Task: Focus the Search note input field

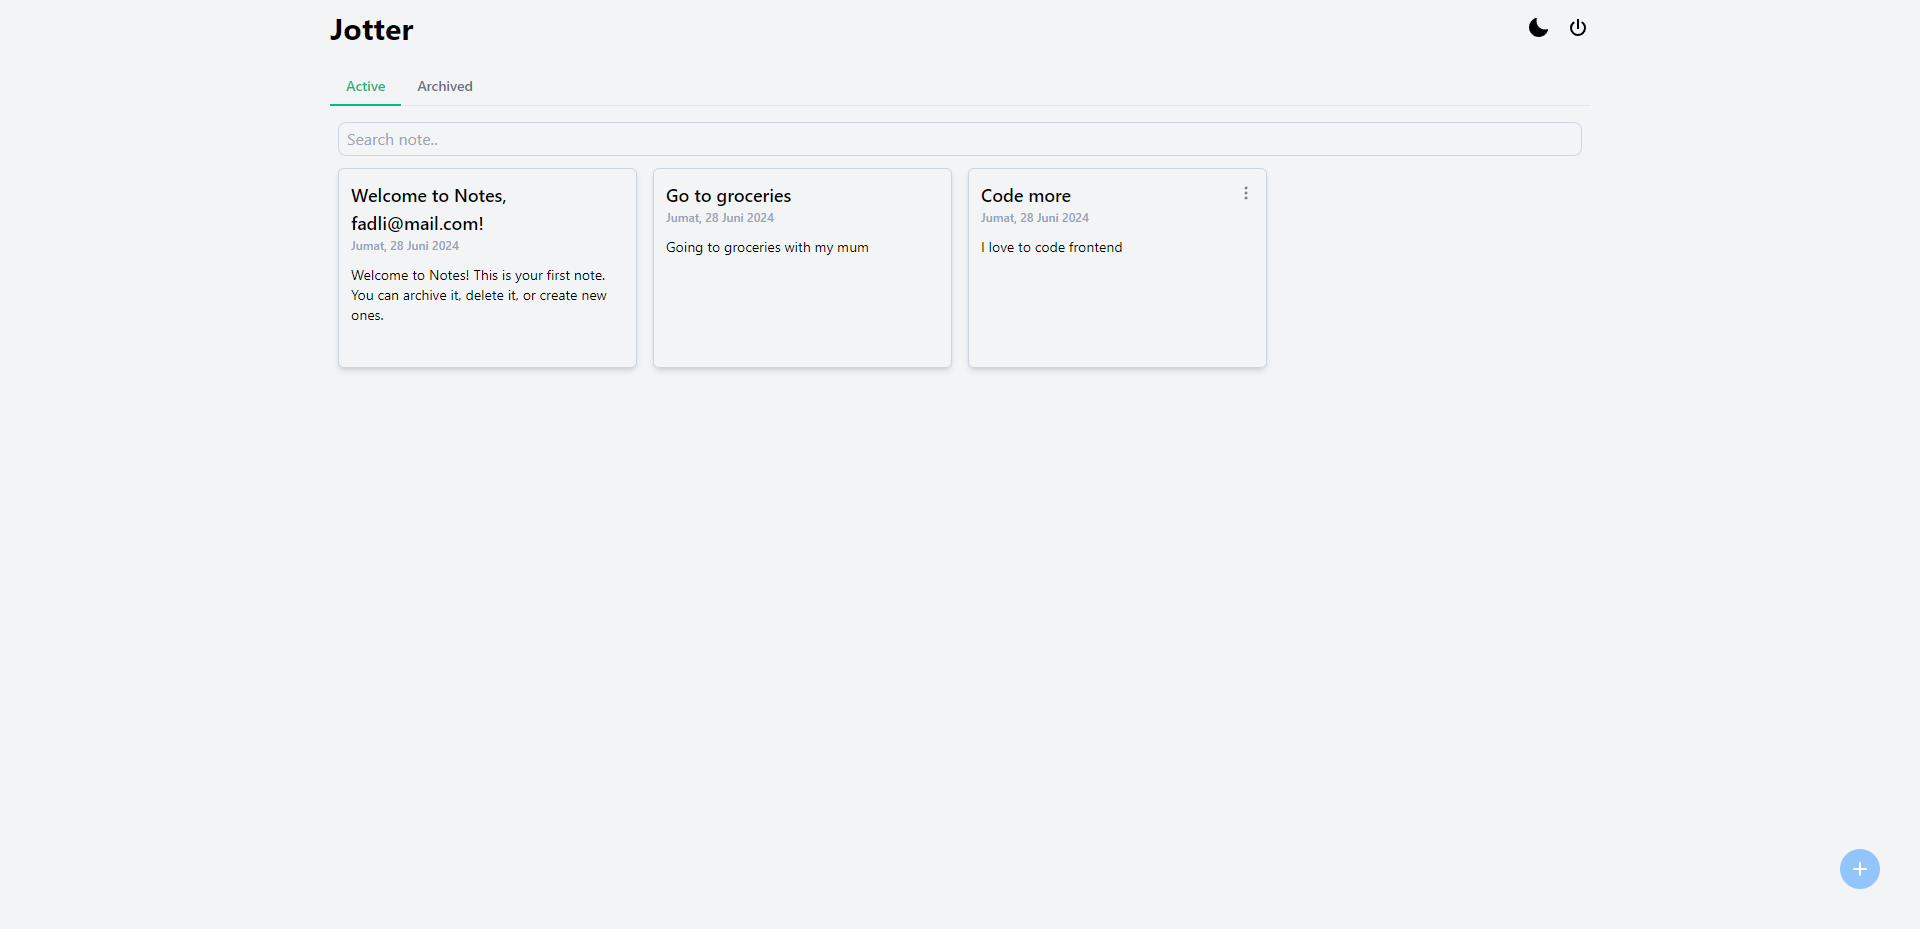Action: pyautogui.click(x=959, y=139)
